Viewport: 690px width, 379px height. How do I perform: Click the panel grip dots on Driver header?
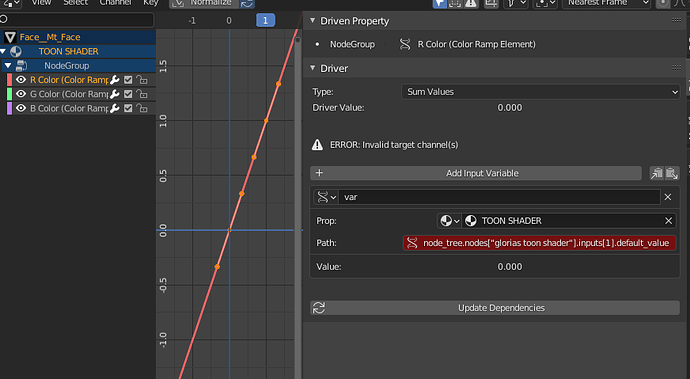click(x=676, y=67)
